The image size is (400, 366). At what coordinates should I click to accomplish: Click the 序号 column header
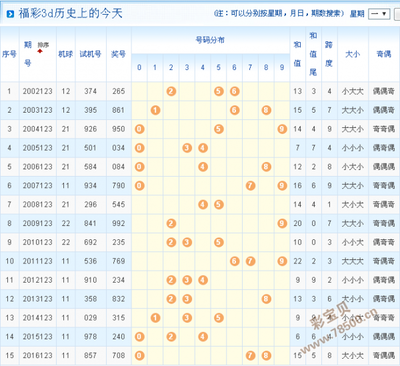9,54
